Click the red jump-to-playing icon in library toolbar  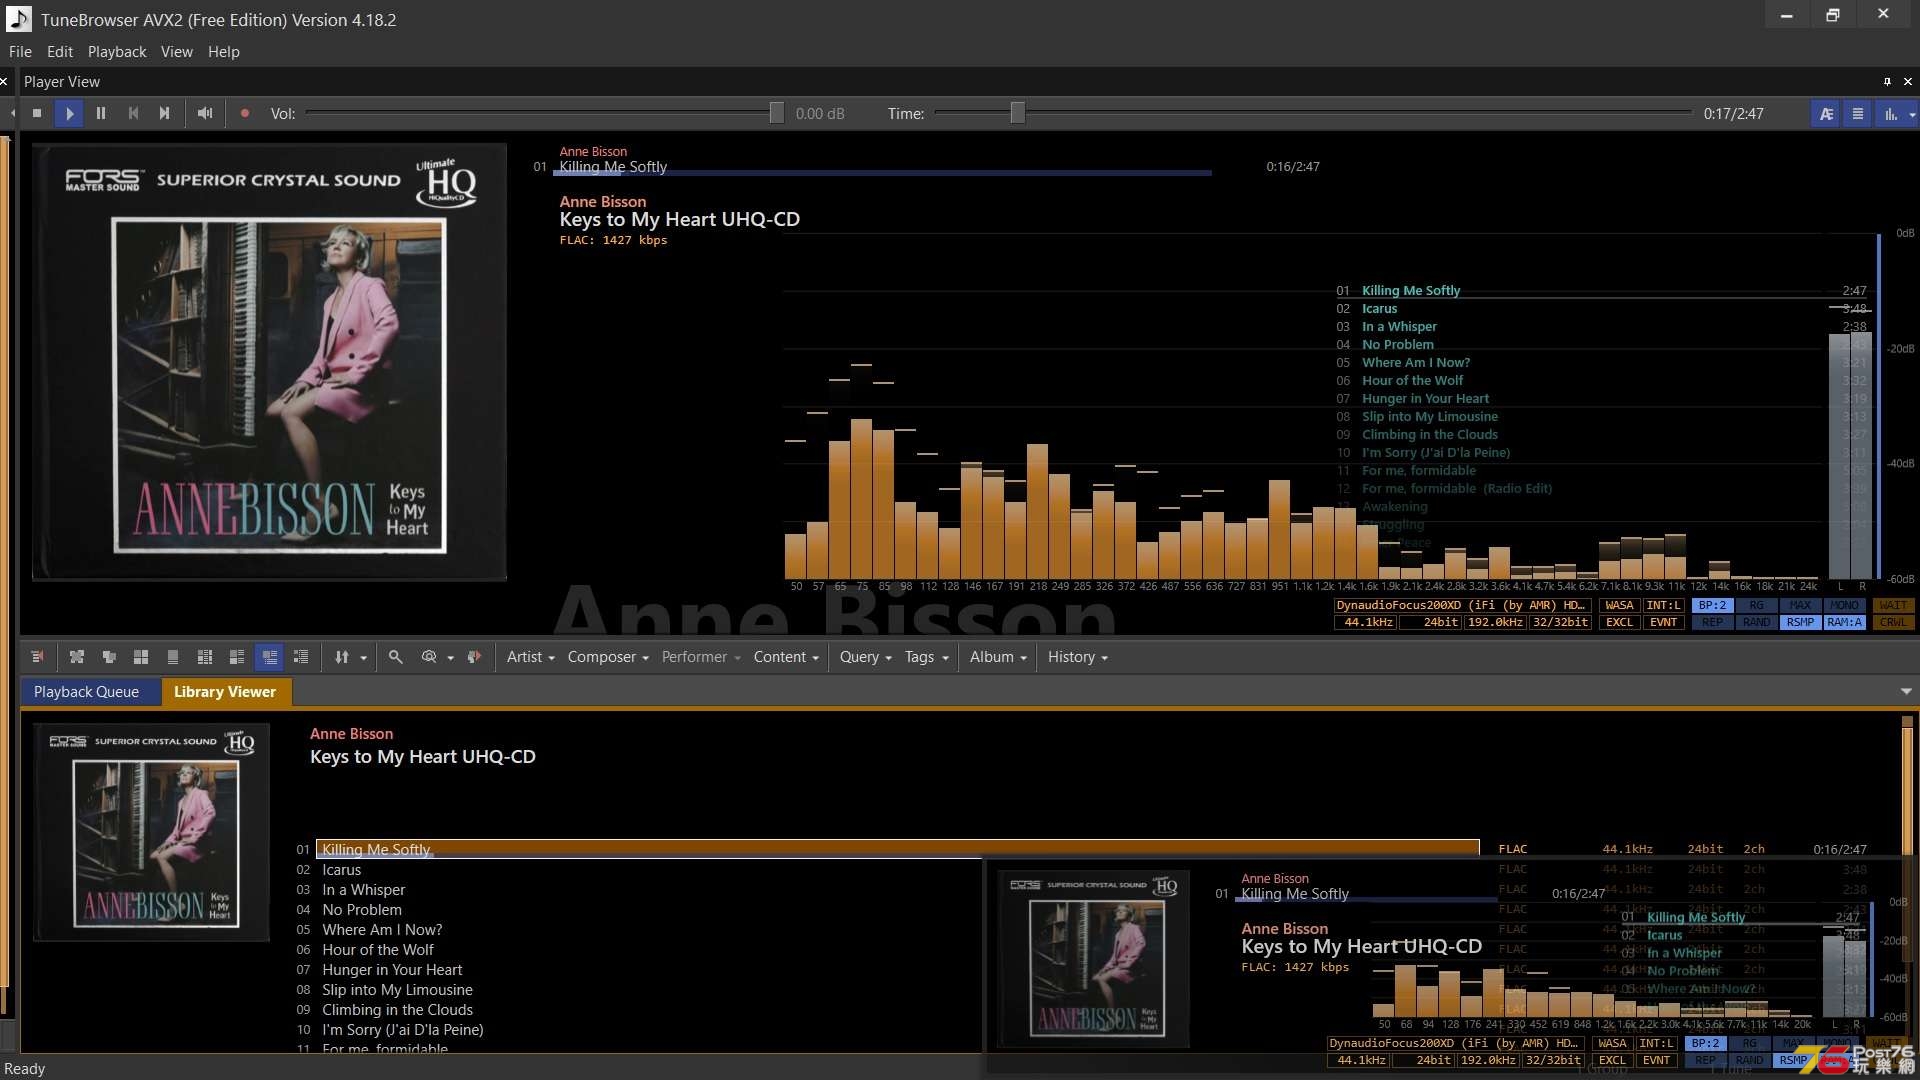37,657
